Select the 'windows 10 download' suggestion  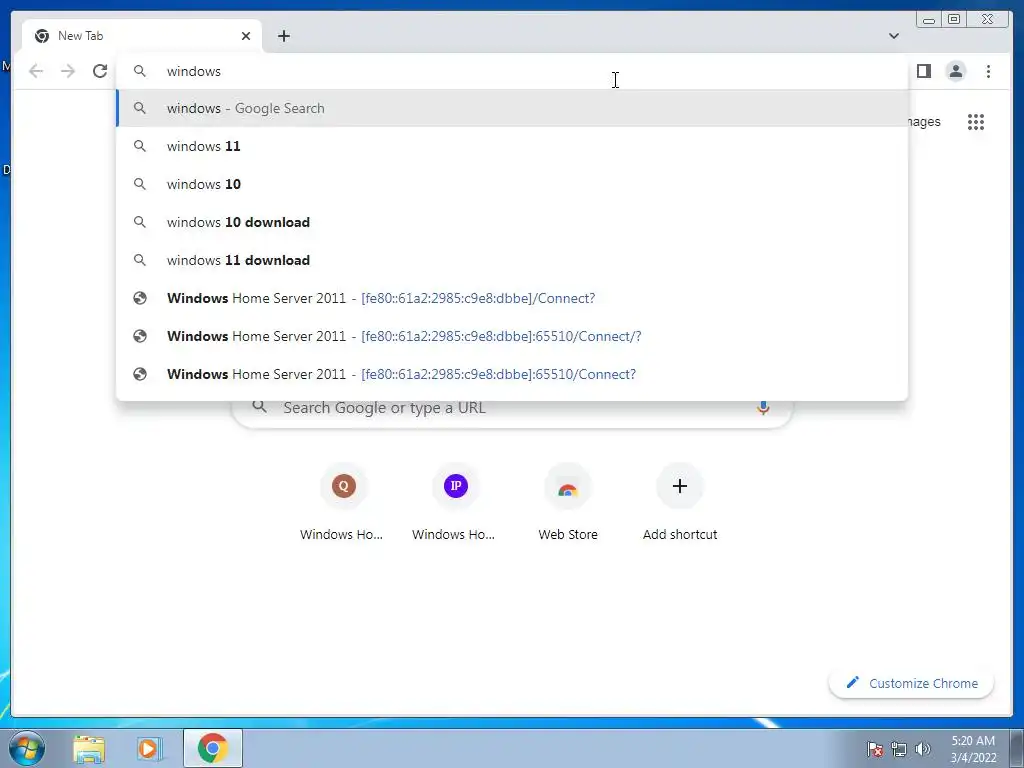(512, 222)
